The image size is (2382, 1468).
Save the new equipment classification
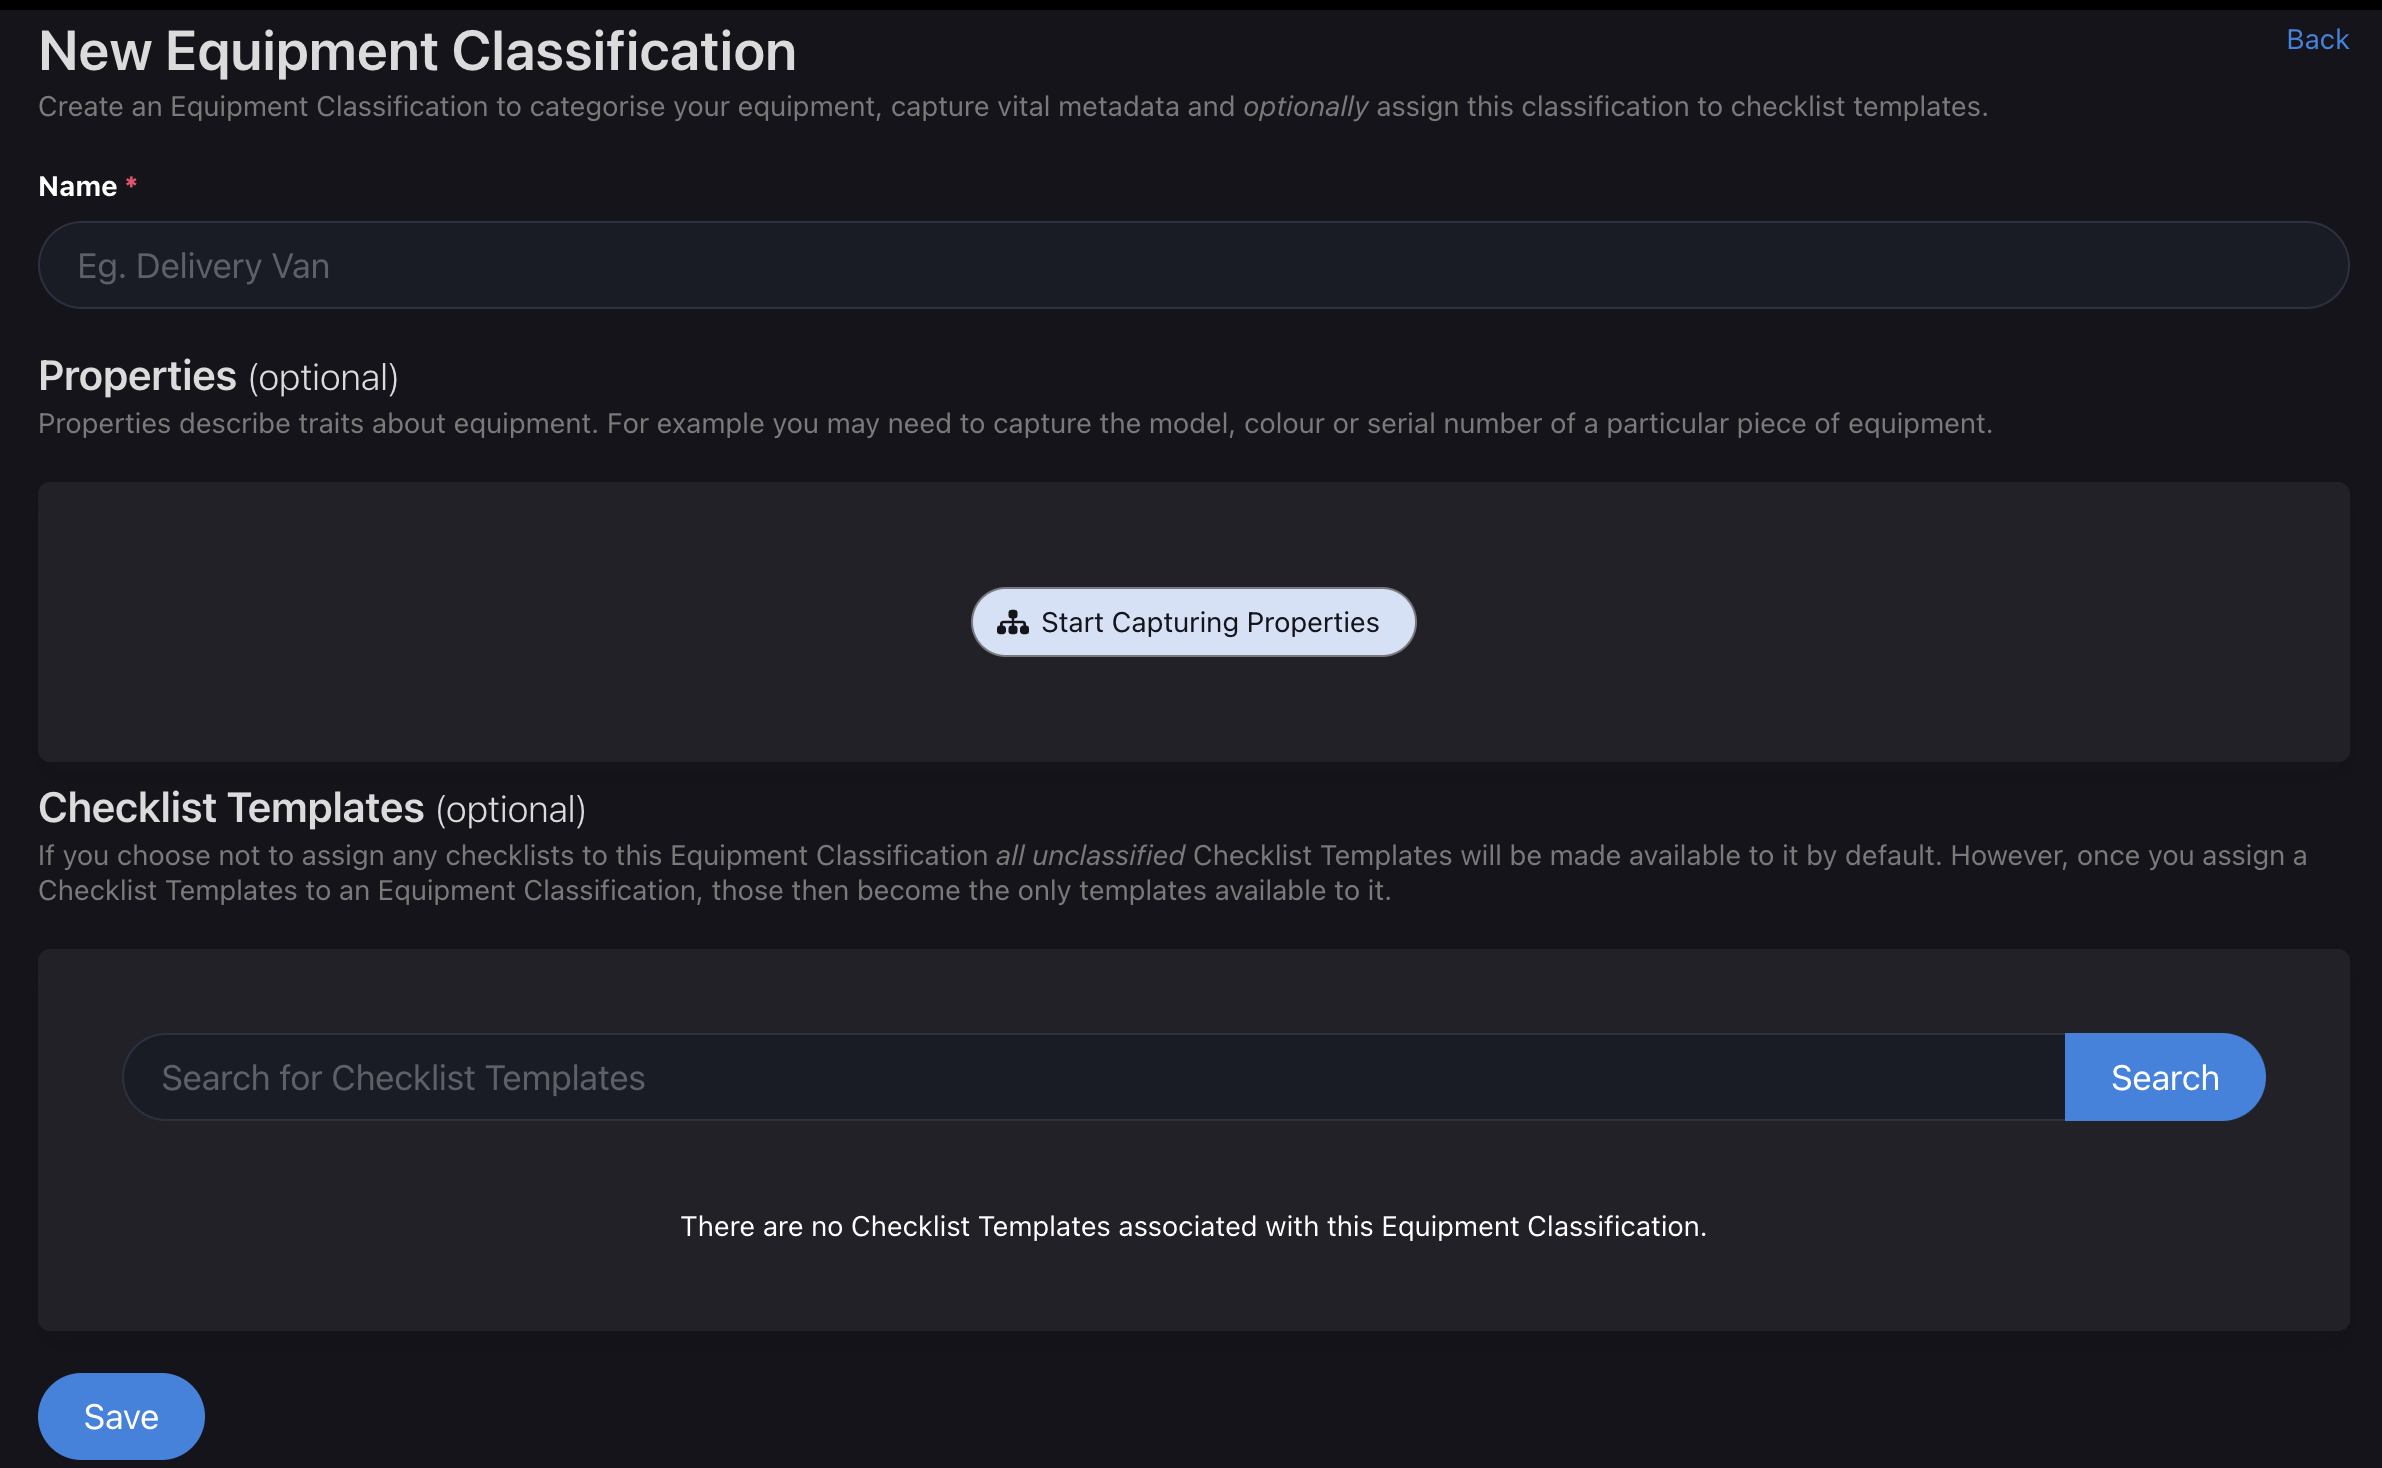(121, 1416)
